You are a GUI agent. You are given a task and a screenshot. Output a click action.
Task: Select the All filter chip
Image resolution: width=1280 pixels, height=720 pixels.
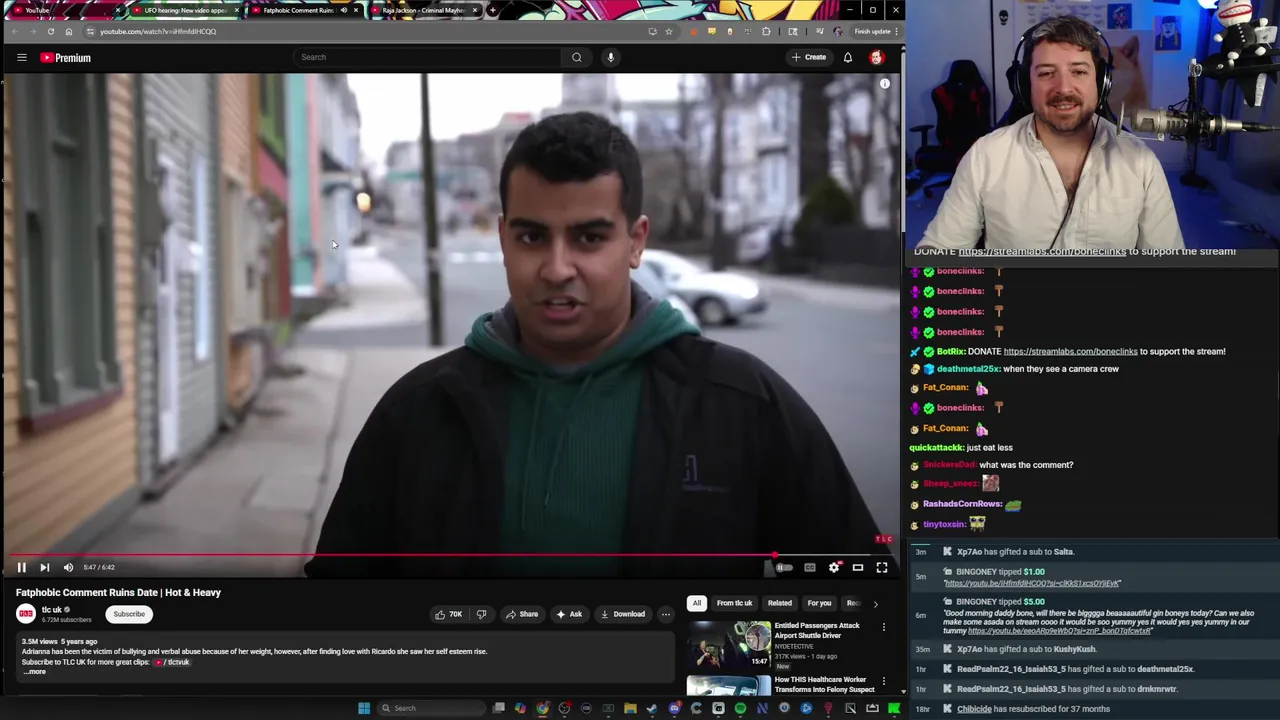point(697,603)
